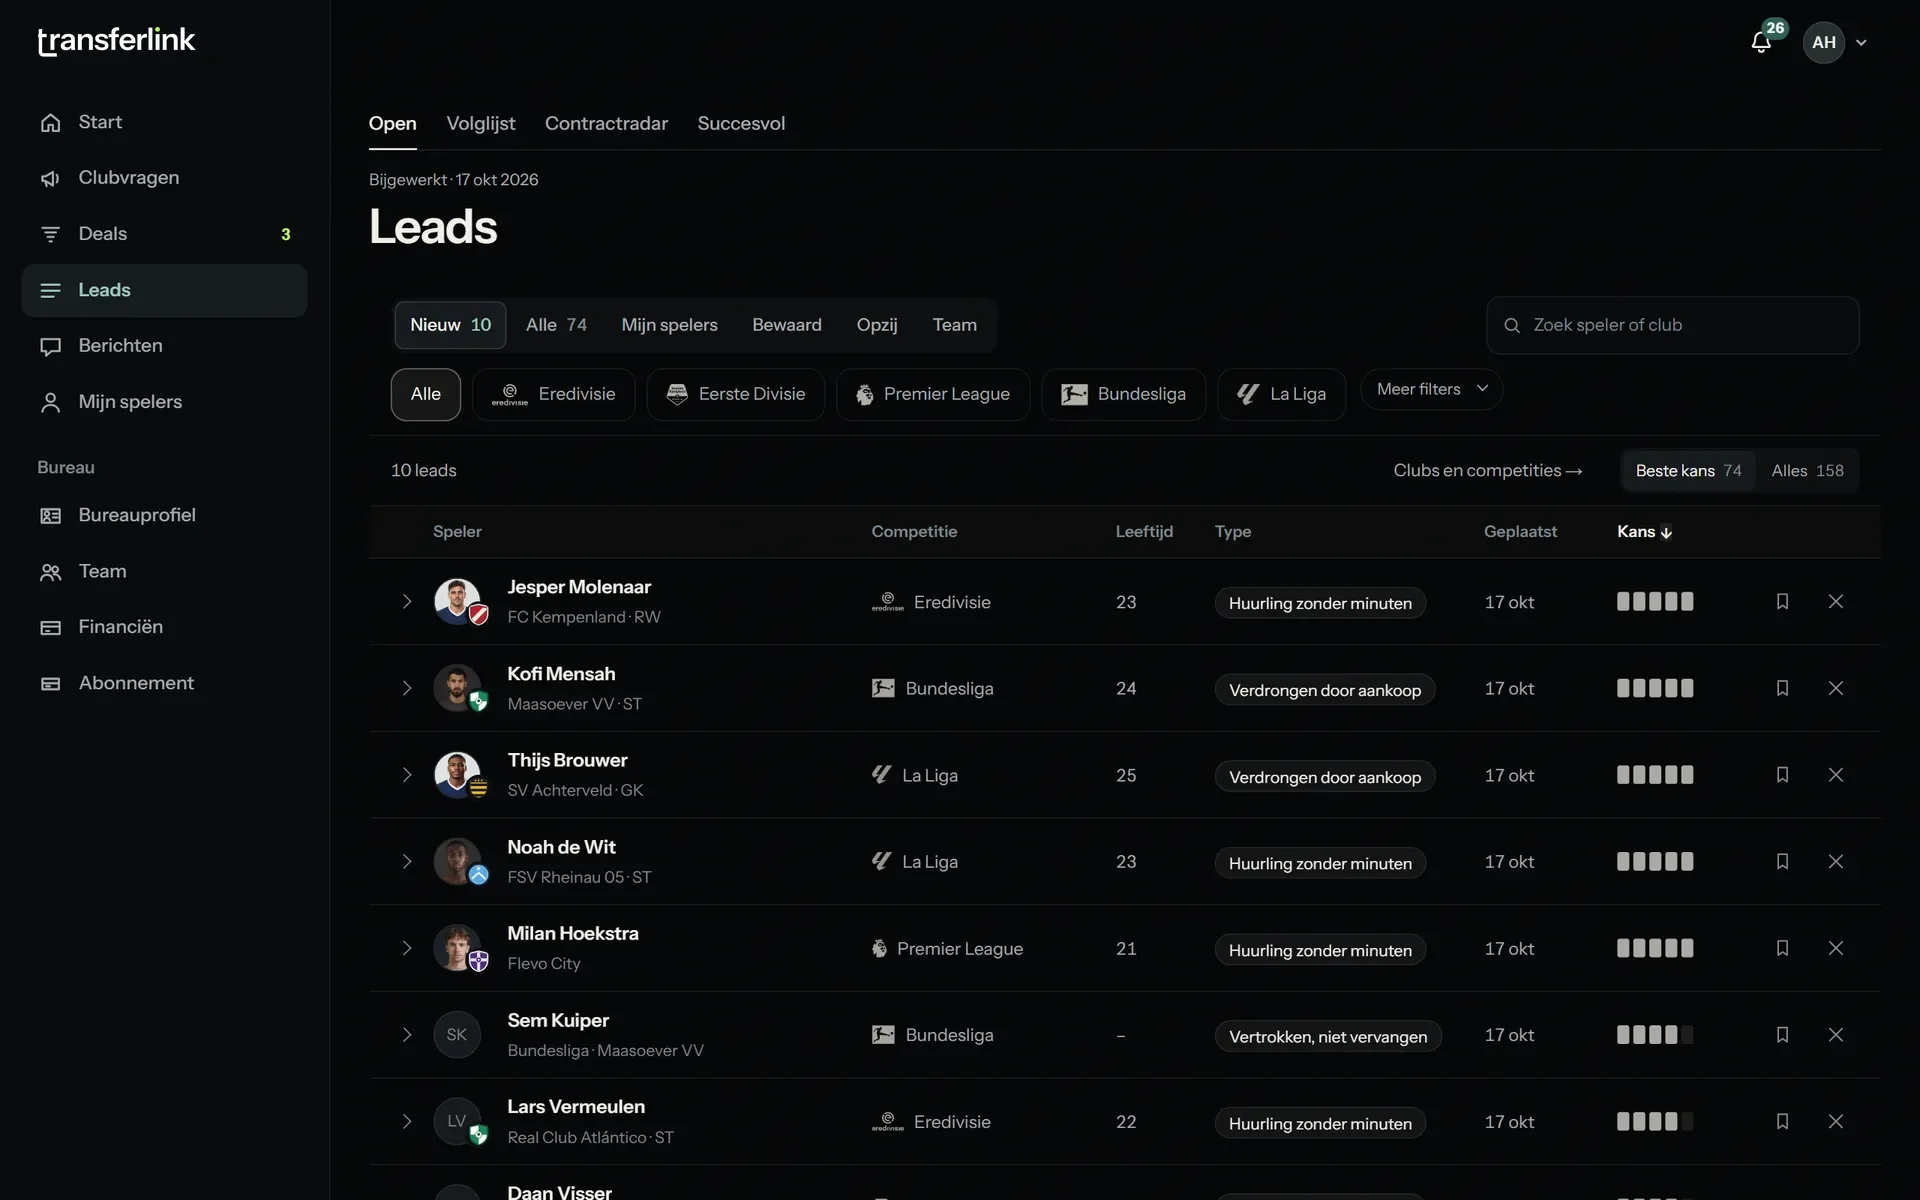Screen dimensions: 1920x1200
Task: Show the Opzij leads
Action: coord(877,325)
